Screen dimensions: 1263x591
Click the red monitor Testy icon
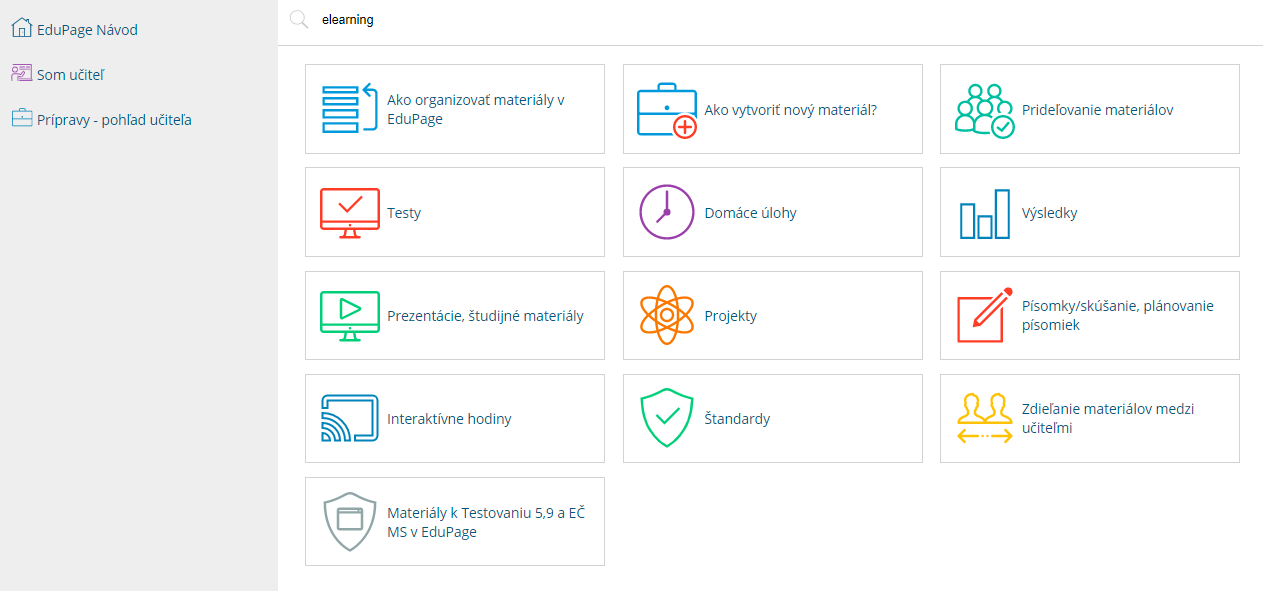[x=350, y=213]
